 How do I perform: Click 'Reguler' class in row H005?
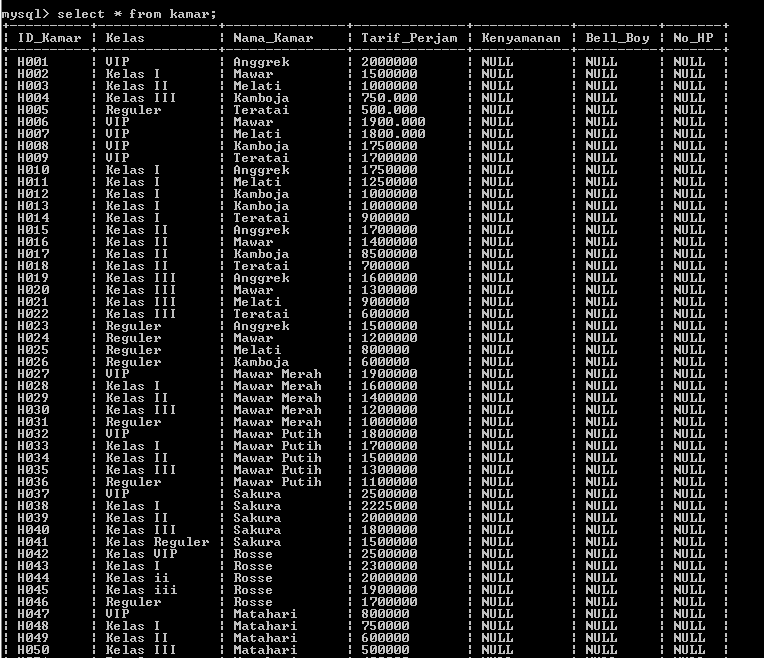tap(133, 110)
